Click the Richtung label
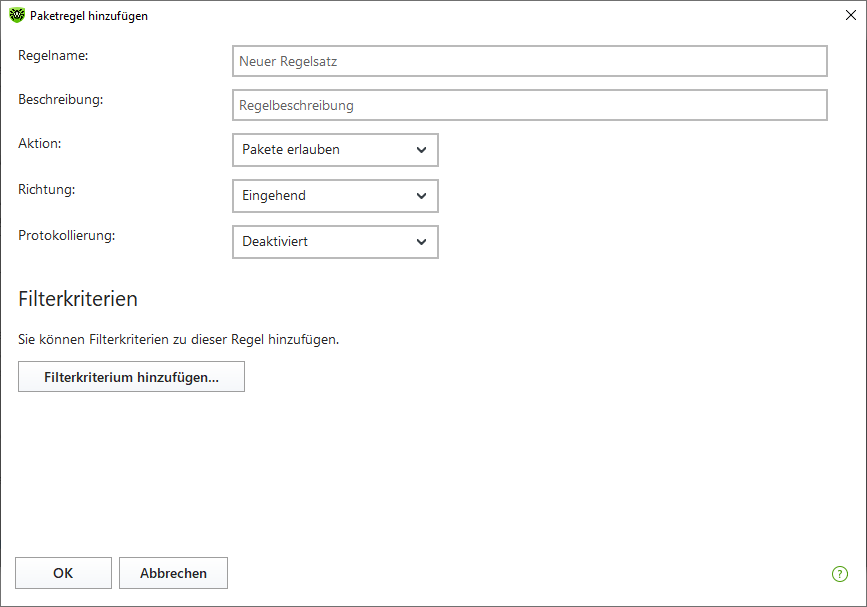 (x=46, y=190)
